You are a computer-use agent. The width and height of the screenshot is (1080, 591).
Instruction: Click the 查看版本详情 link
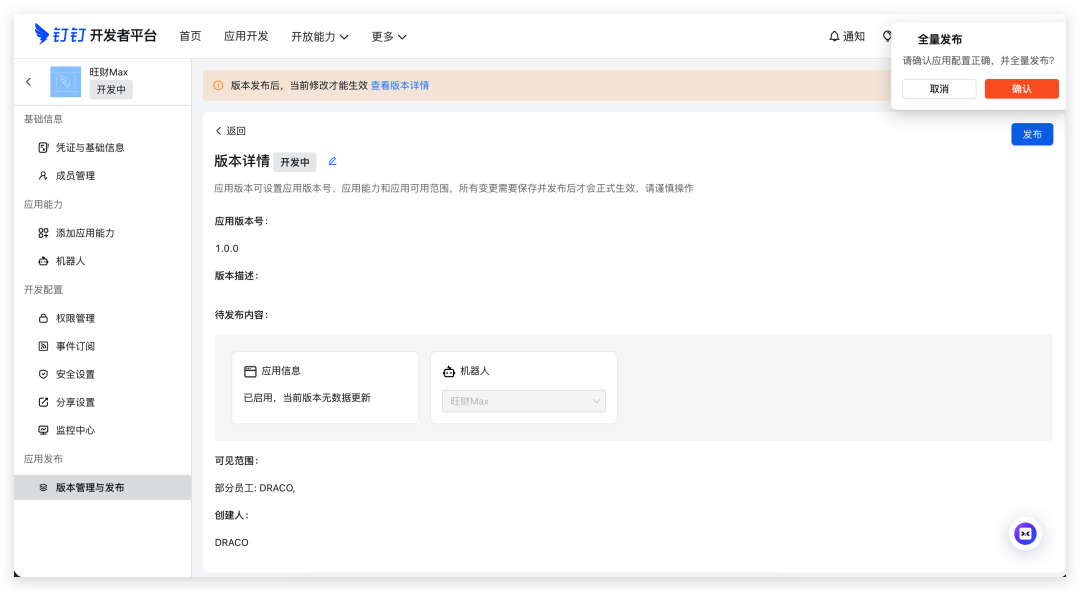pyautogui.click(x=400, y=86)
